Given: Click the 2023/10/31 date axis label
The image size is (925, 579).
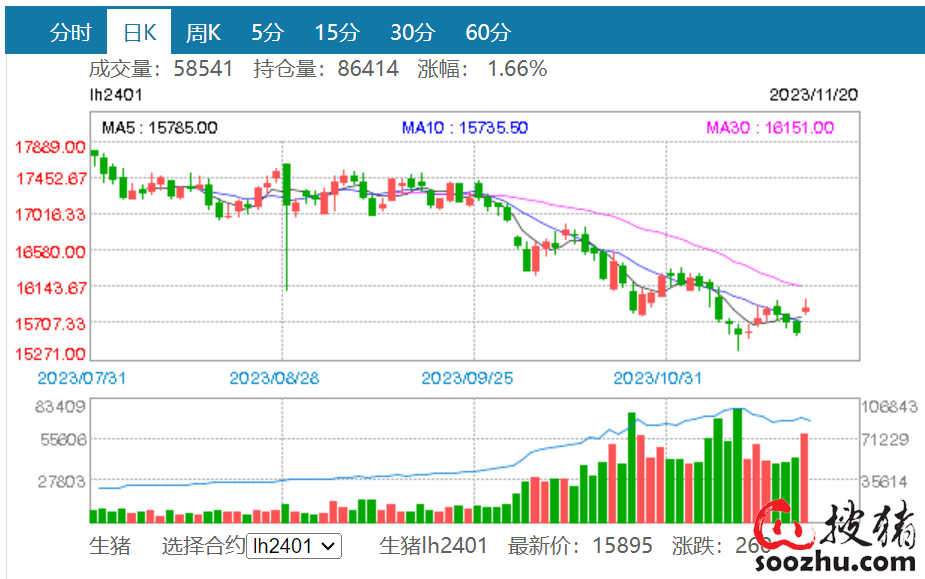Looking at the screenshot, I should [658, 378].
